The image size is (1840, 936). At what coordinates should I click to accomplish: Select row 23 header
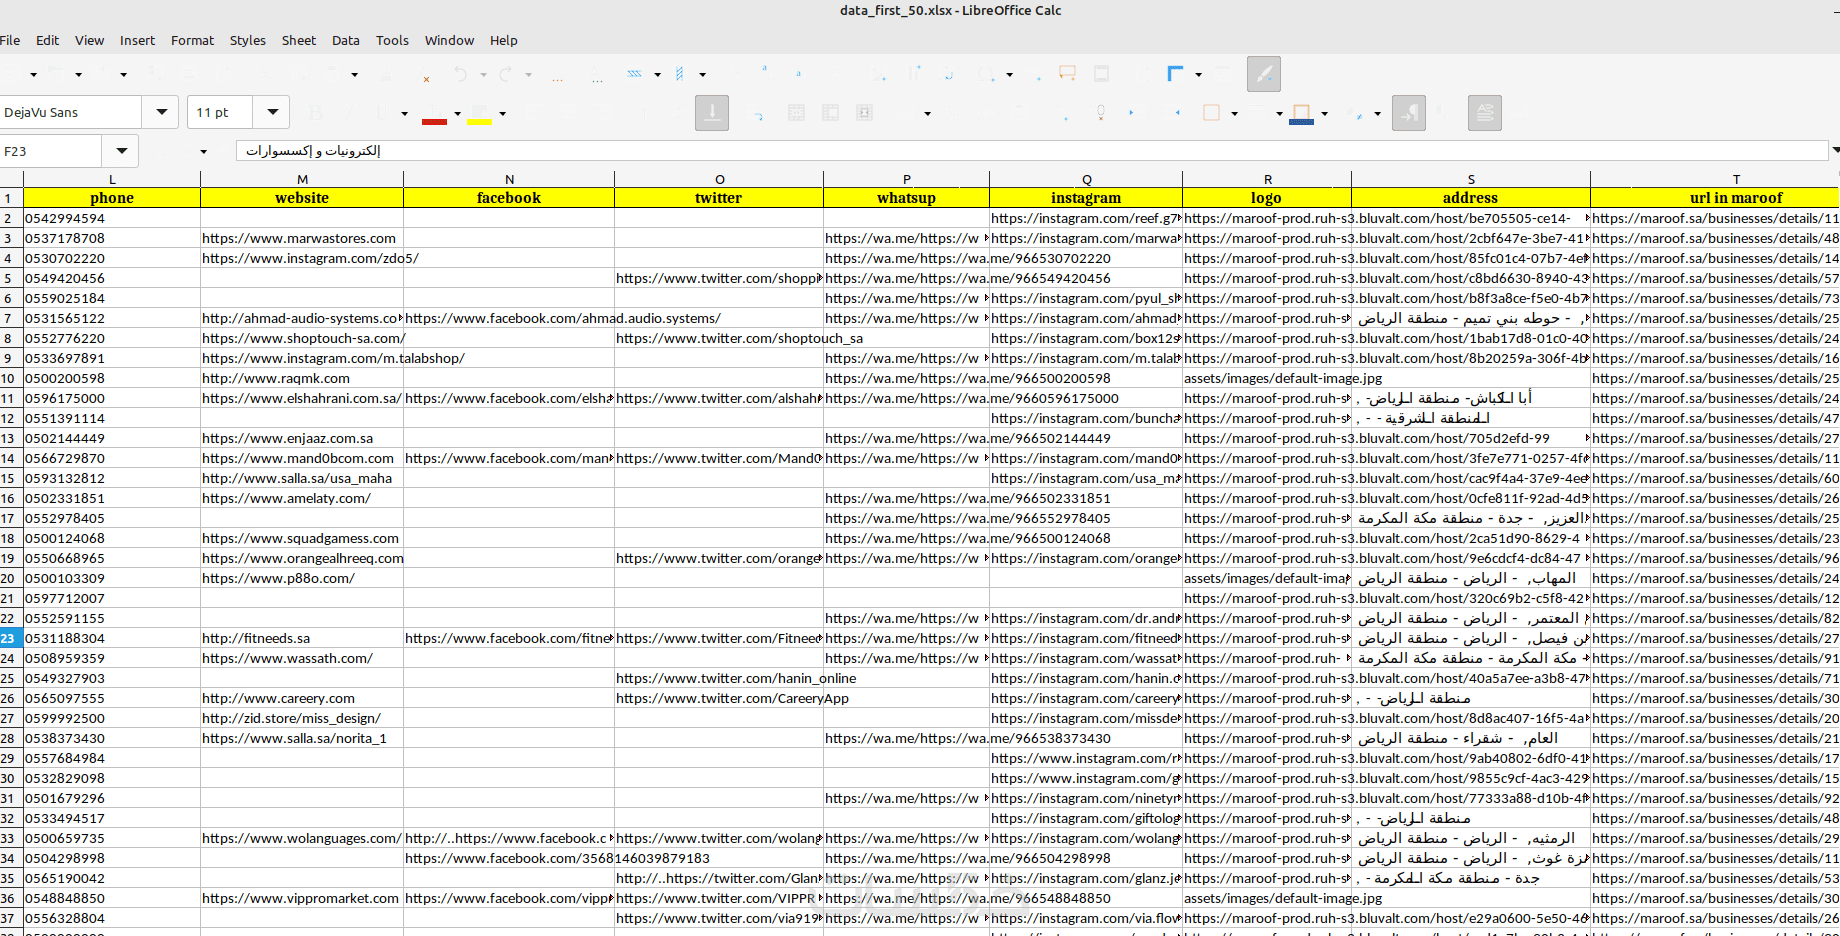[x=11, y=638]
